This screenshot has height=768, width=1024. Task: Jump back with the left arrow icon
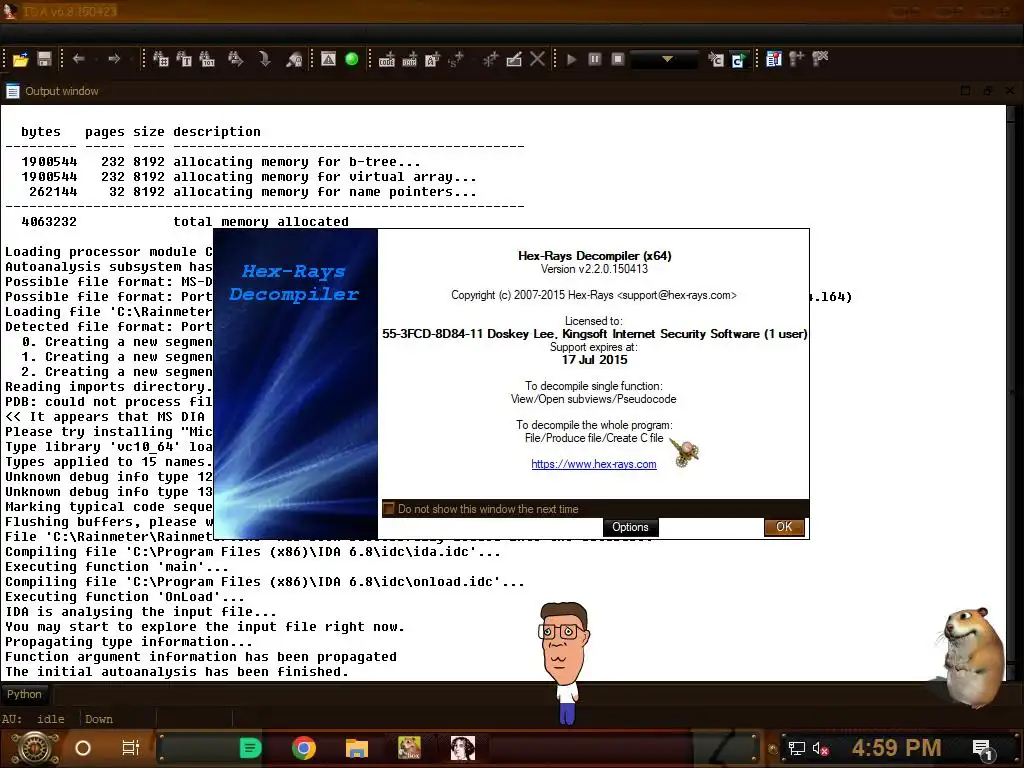point(79,59)
